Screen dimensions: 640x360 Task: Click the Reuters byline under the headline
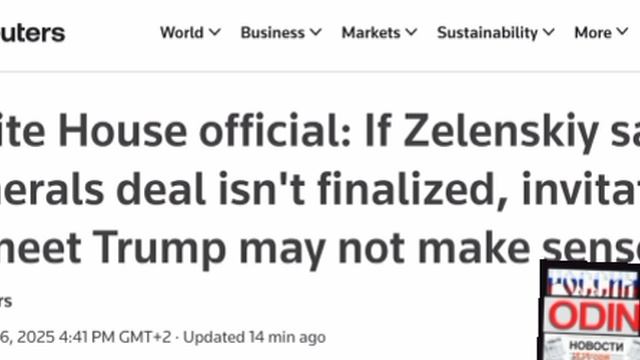6,302
